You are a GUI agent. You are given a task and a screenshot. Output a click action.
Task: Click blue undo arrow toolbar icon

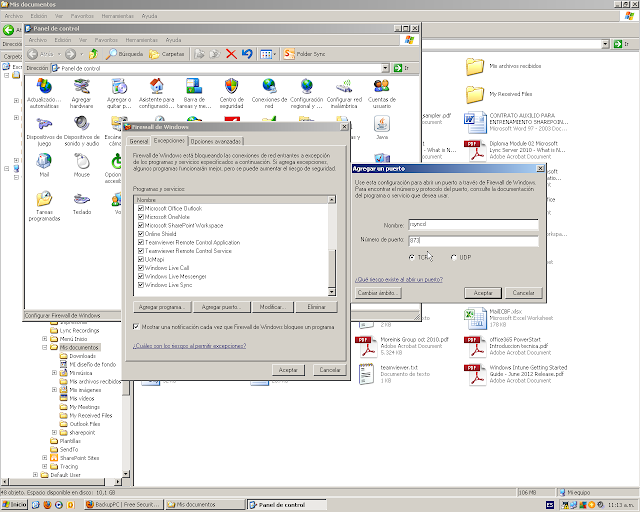[x=247, y=54]
